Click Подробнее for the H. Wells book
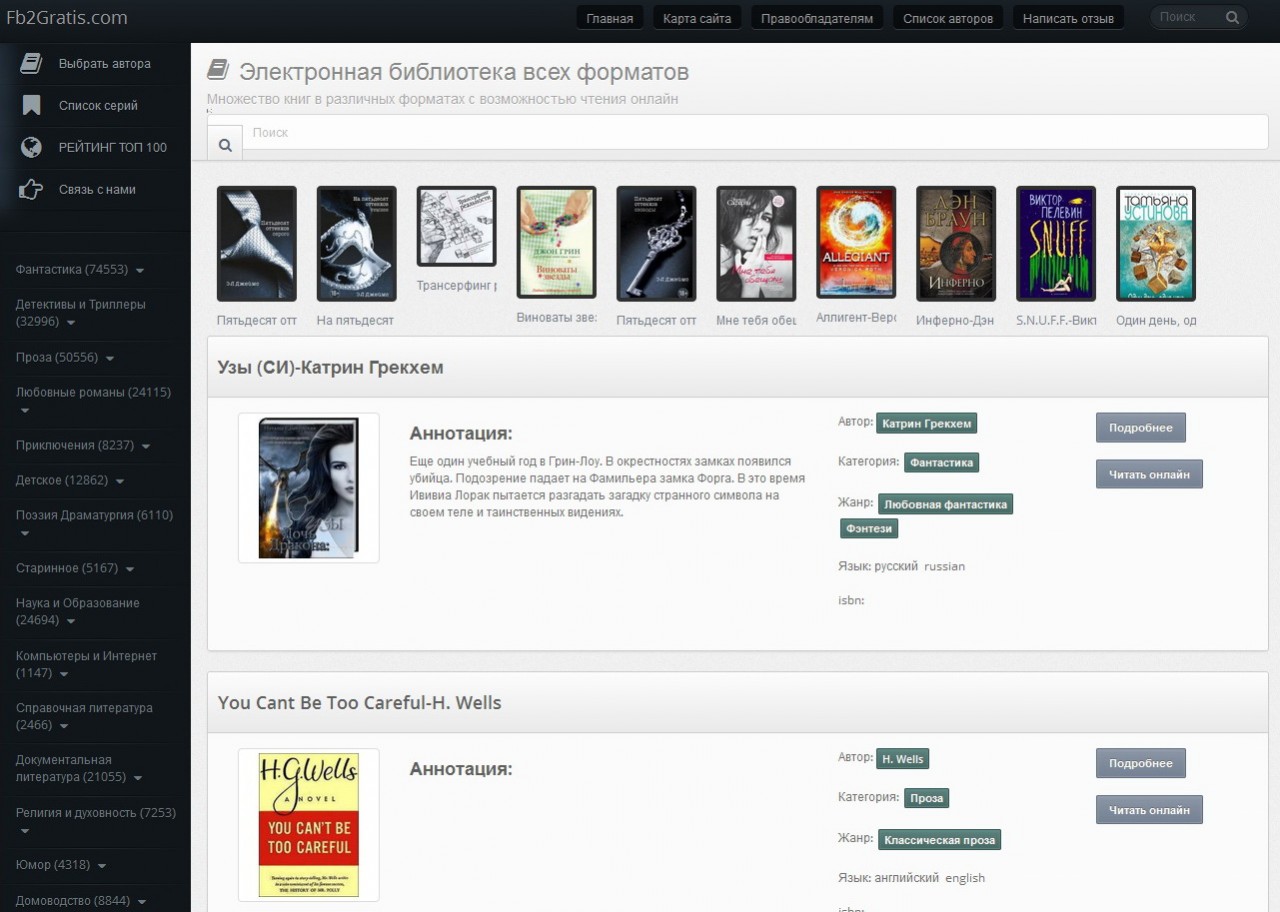The width and height of the screenshot is (1280, 912). (x=1141, y=763)
